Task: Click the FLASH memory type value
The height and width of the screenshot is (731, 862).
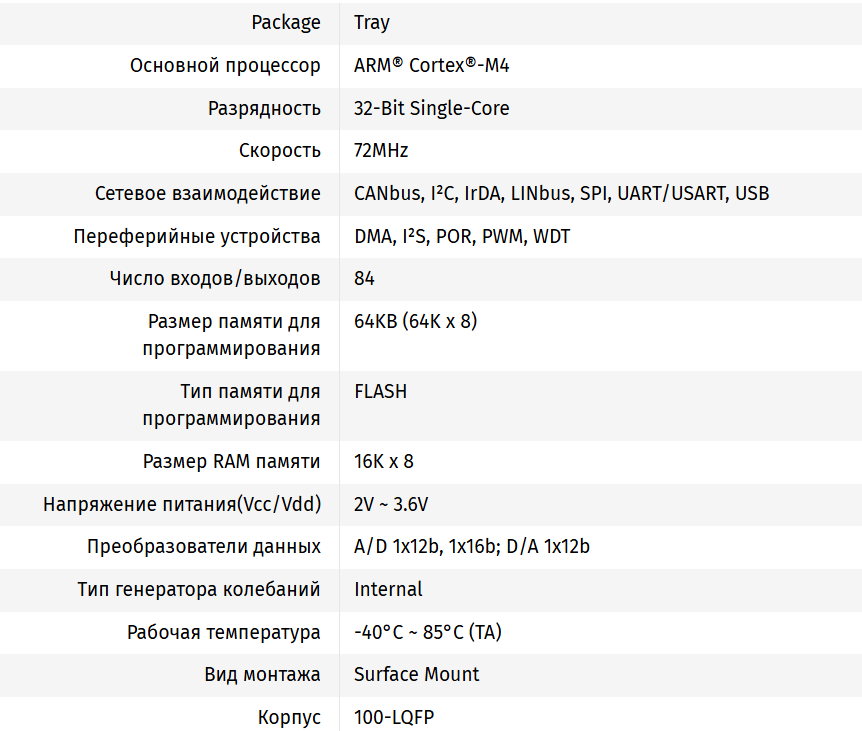Action: [x=380, y=392]
